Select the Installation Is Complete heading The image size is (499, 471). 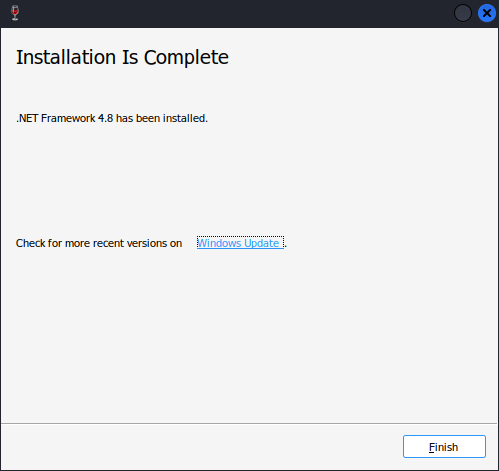pos(122,57)
